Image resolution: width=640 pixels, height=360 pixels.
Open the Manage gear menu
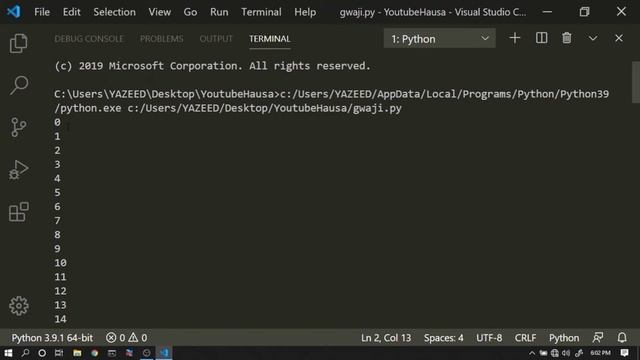click(19, 306)
